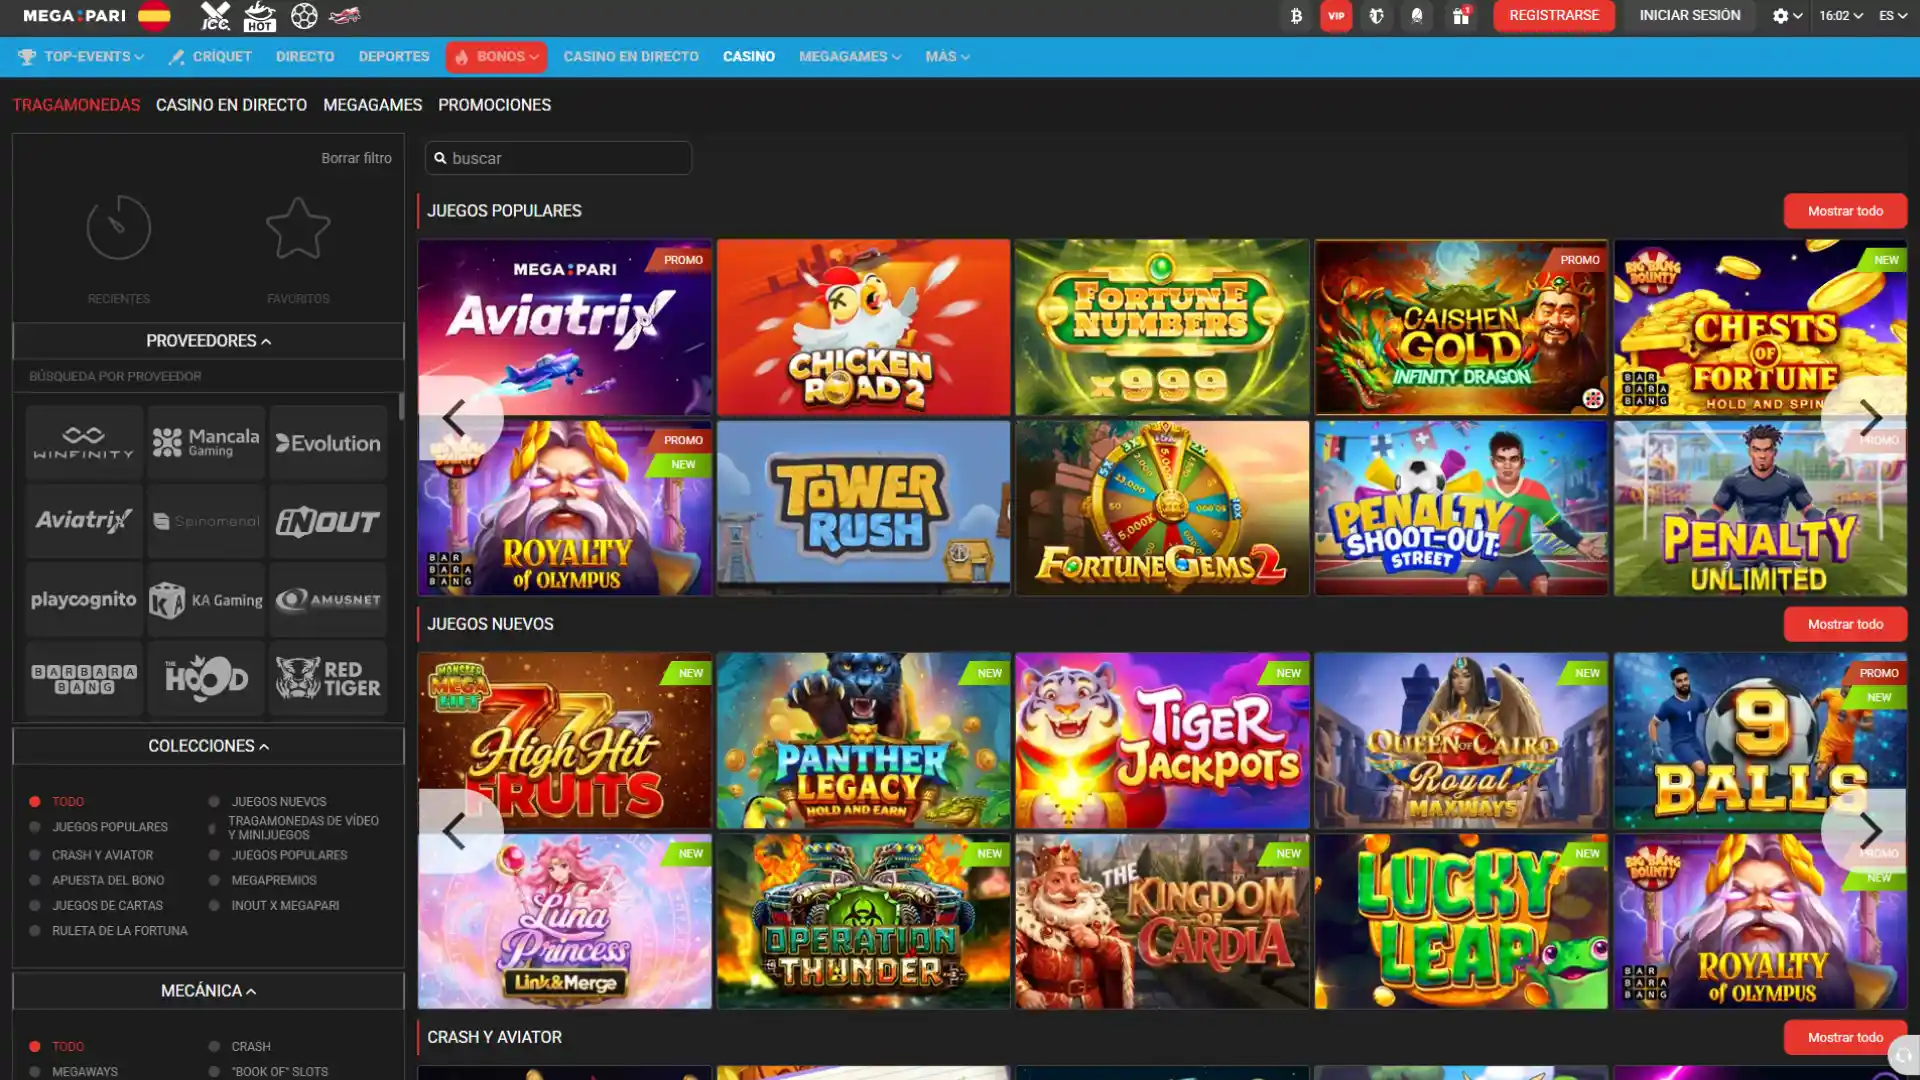Select Crash mechanic radio
The width and height of the screenshot is (1920, 1080).
pos(214,1047)
